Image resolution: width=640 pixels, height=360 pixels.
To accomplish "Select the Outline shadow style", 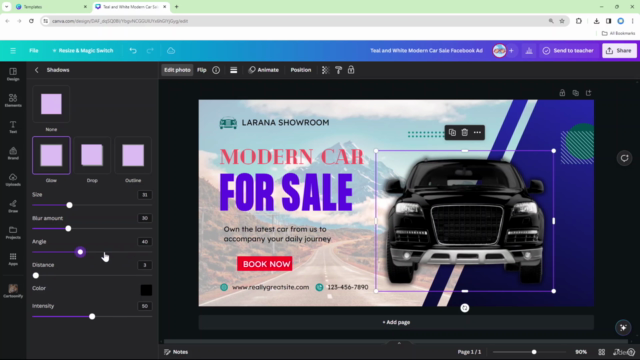I will pos(133,155).
